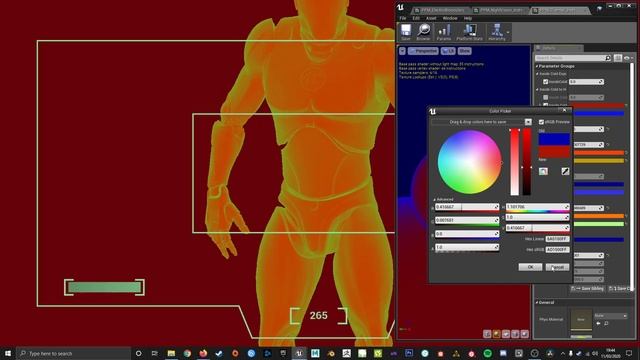Click the Alpha channel value field

(x=467, y=247)
